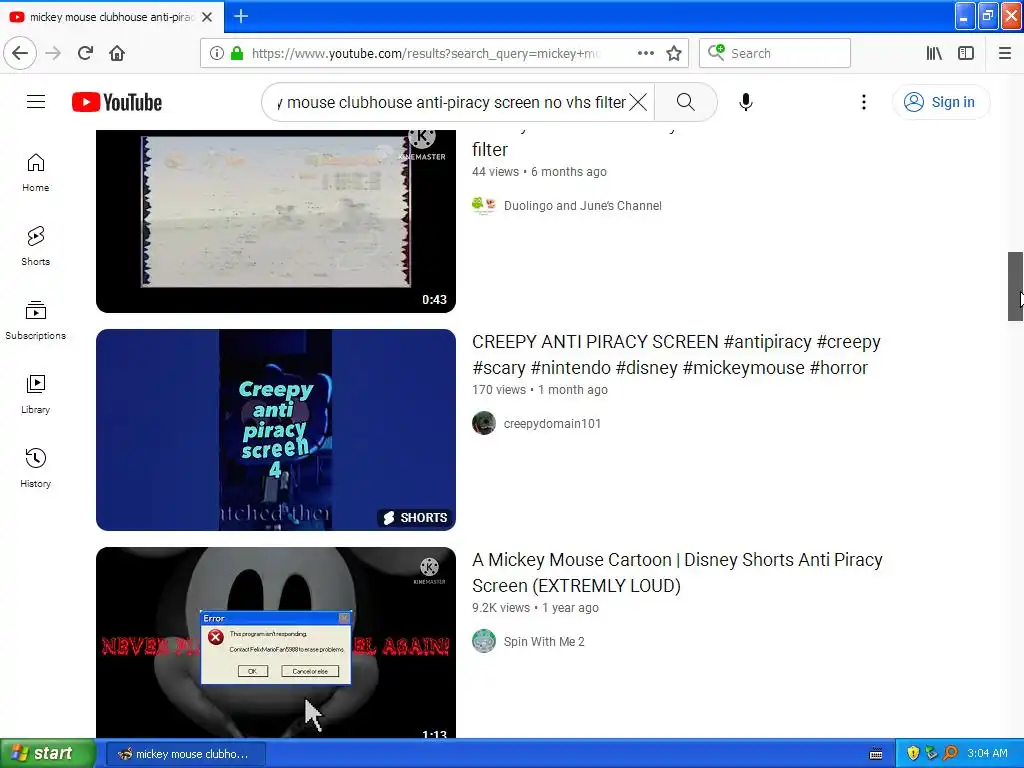
Task: Reload the page with the refresh icon
Action: [x=86, y=53]
